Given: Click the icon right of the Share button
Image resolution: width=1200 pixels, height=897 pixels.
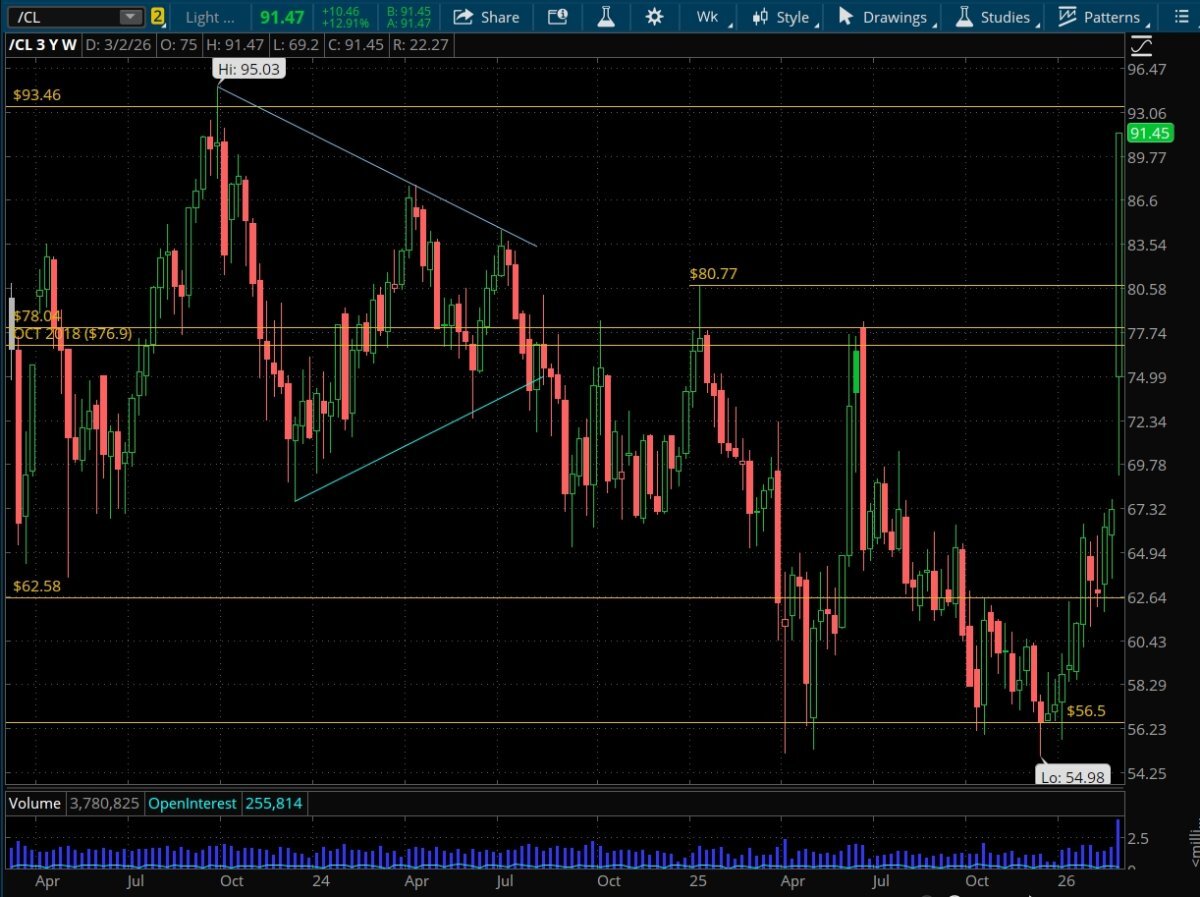Looking at the screenshot, I should 558,17.
